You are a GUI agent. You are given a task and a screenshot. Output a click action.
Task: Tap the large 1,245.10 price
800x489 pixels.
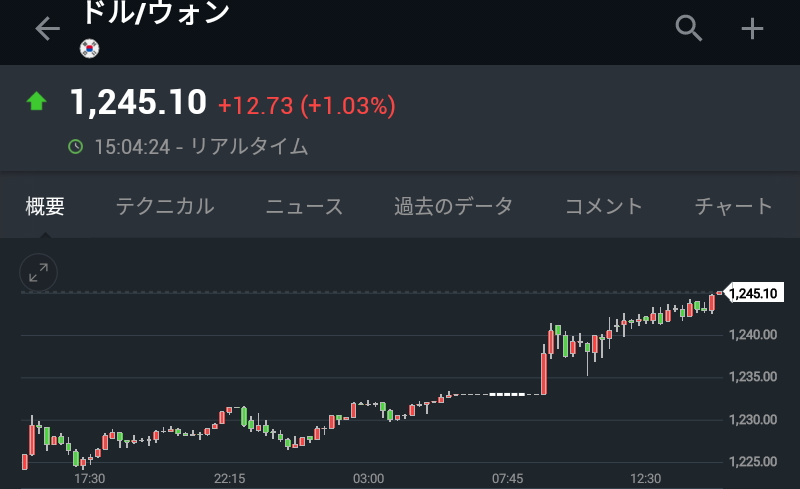[138, 102]
